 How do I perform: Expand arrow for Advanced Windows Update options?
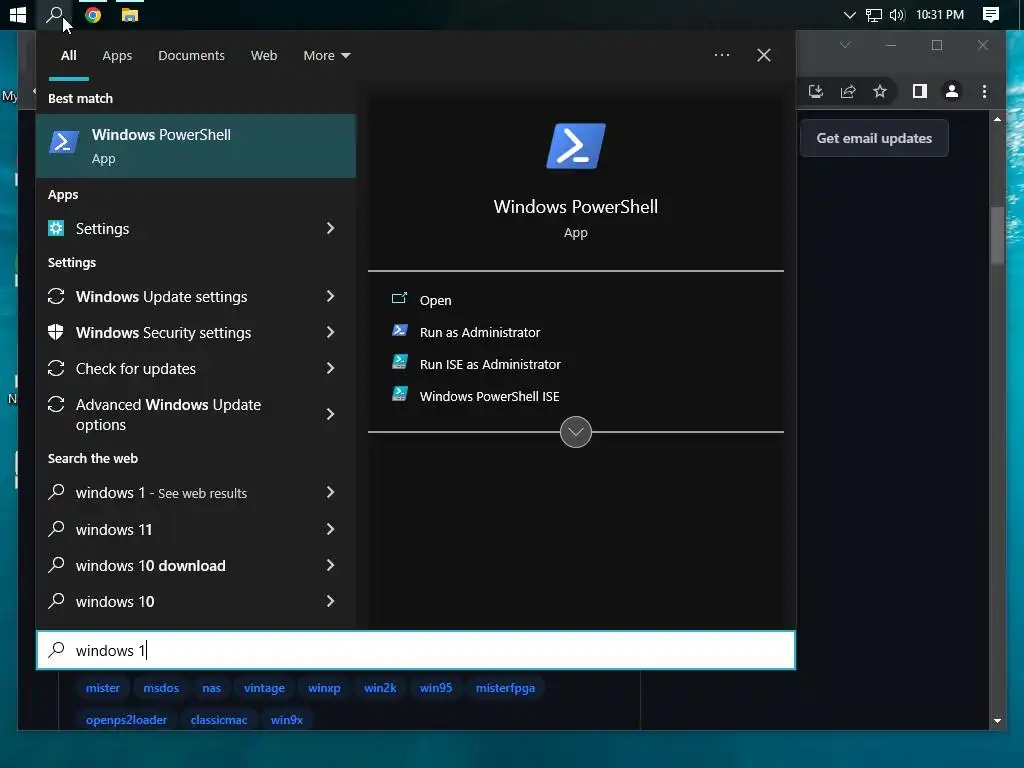point(330,414)
